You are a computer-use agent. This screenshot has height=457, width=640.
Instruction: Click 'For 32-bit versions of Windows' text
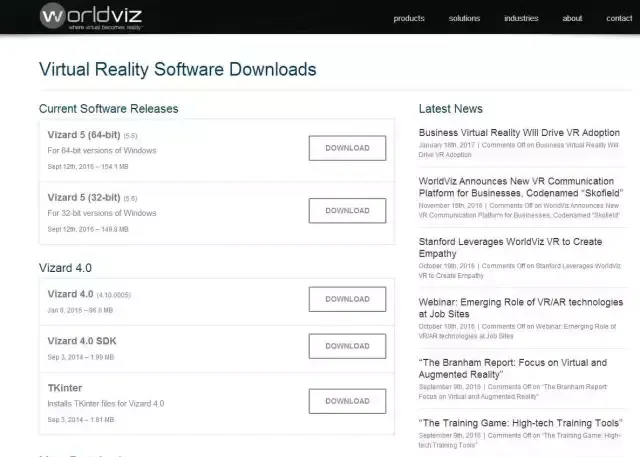102,213
